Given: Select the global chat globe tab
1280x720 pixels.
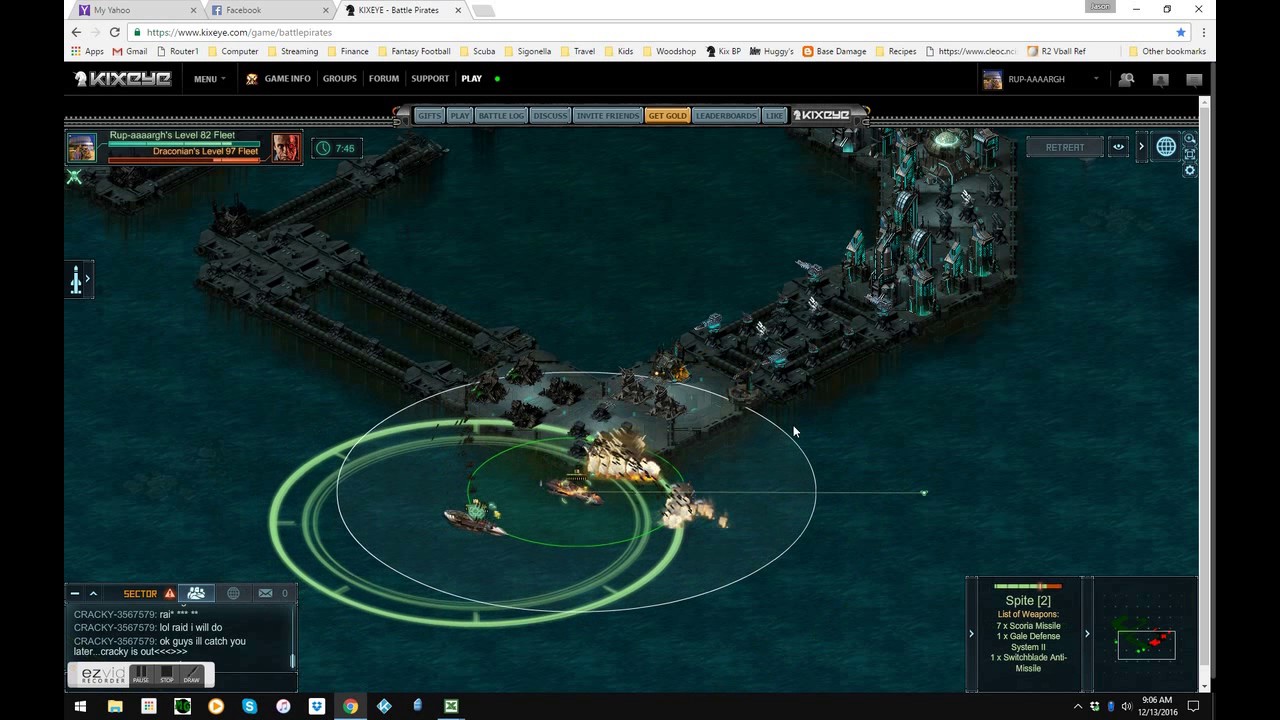Looking at the screenshot, I should click(233, 593).
